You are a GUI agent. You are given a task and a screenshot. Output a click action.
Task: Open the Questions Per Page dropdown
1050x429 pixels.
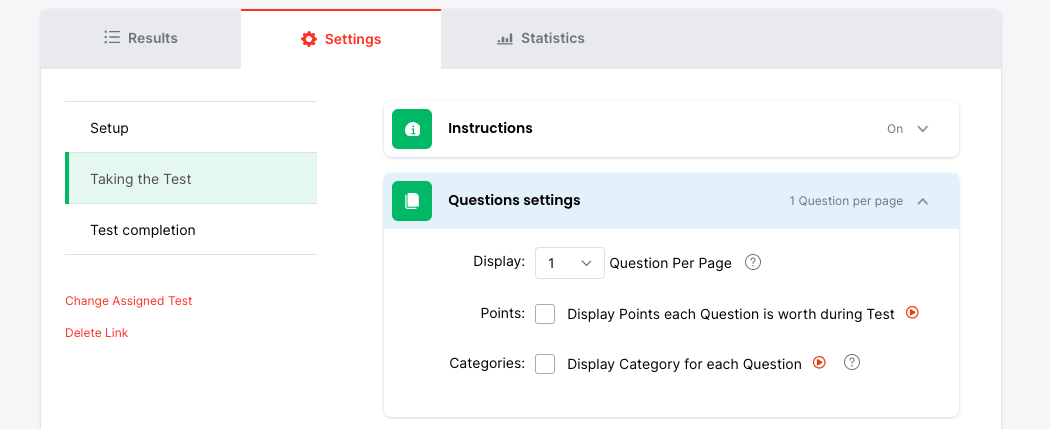(570, 263)
